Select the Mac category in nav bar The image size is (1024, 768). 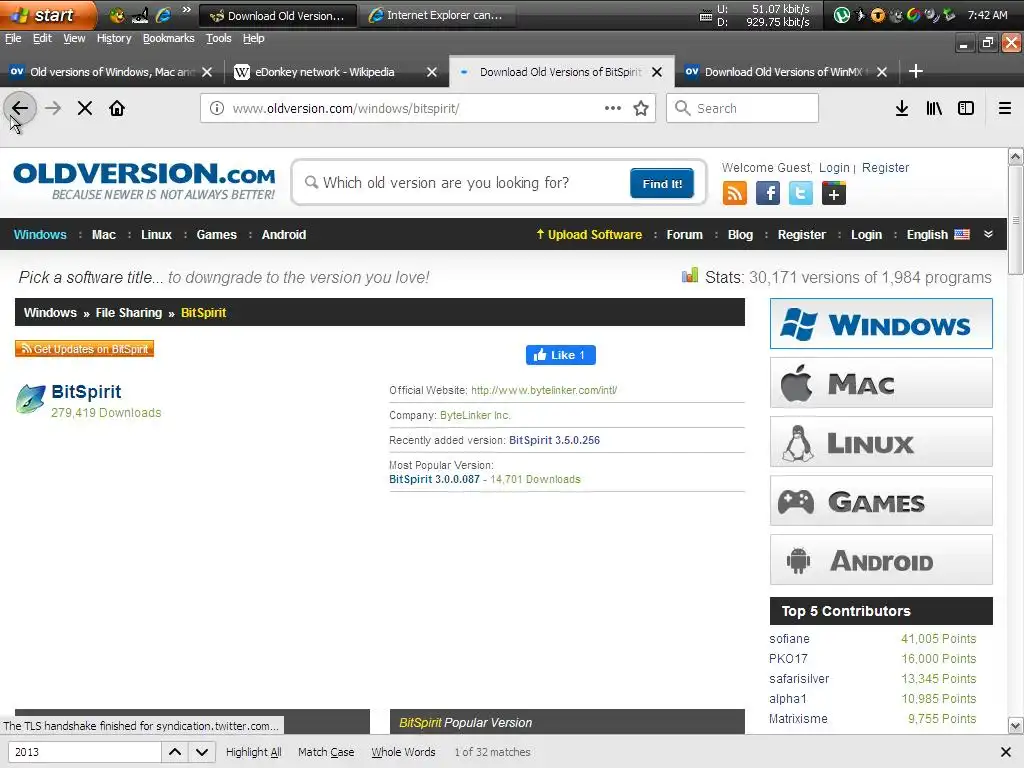click(x=103, y=234)
